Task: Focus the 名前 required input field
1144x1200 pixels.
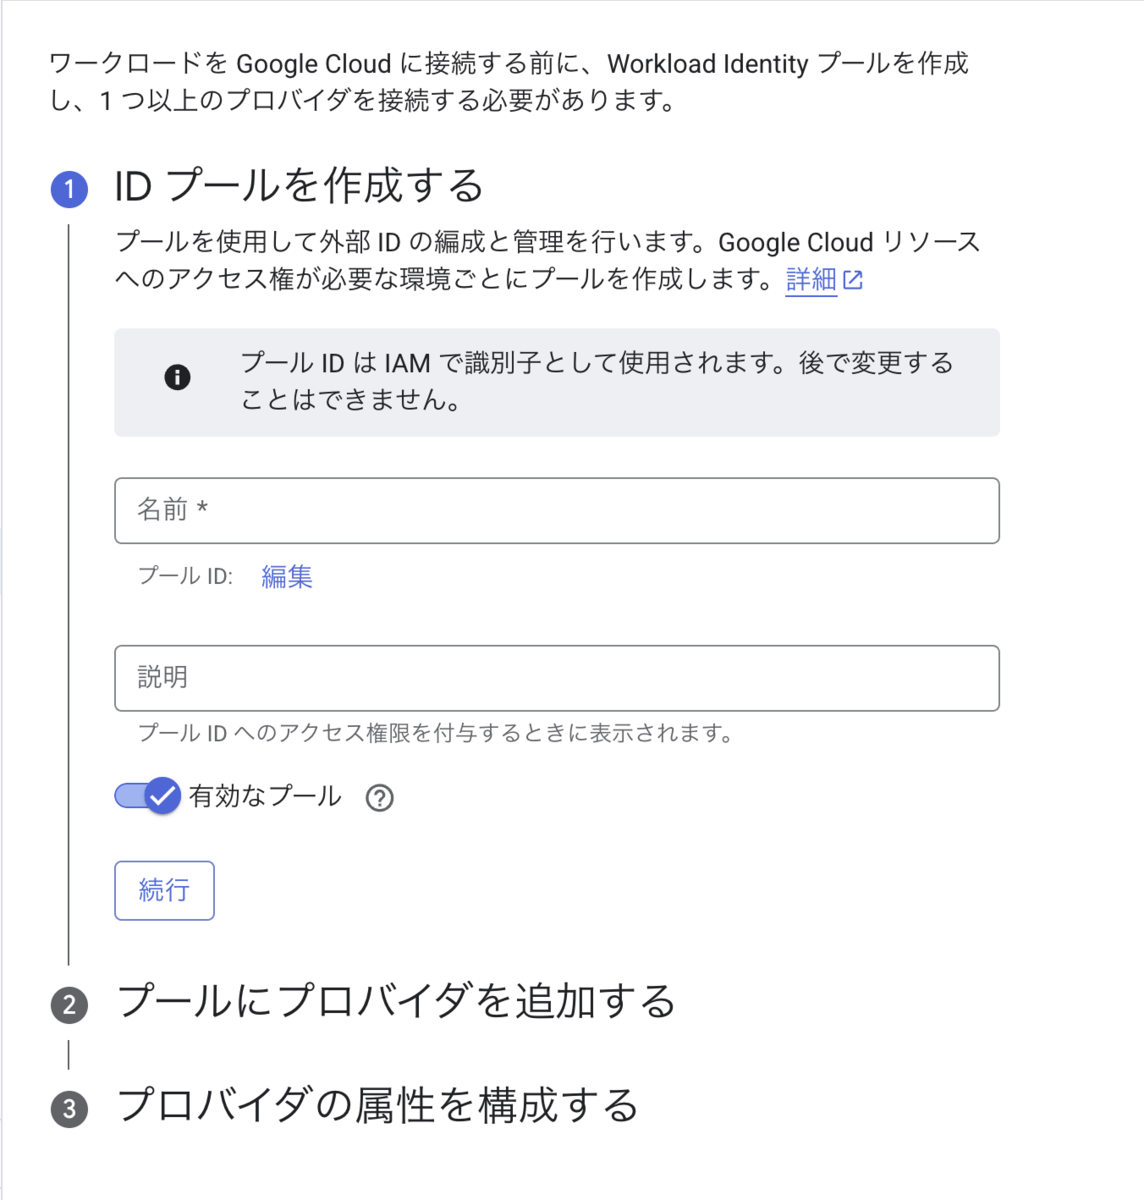Action: click(x=557, y=511)
